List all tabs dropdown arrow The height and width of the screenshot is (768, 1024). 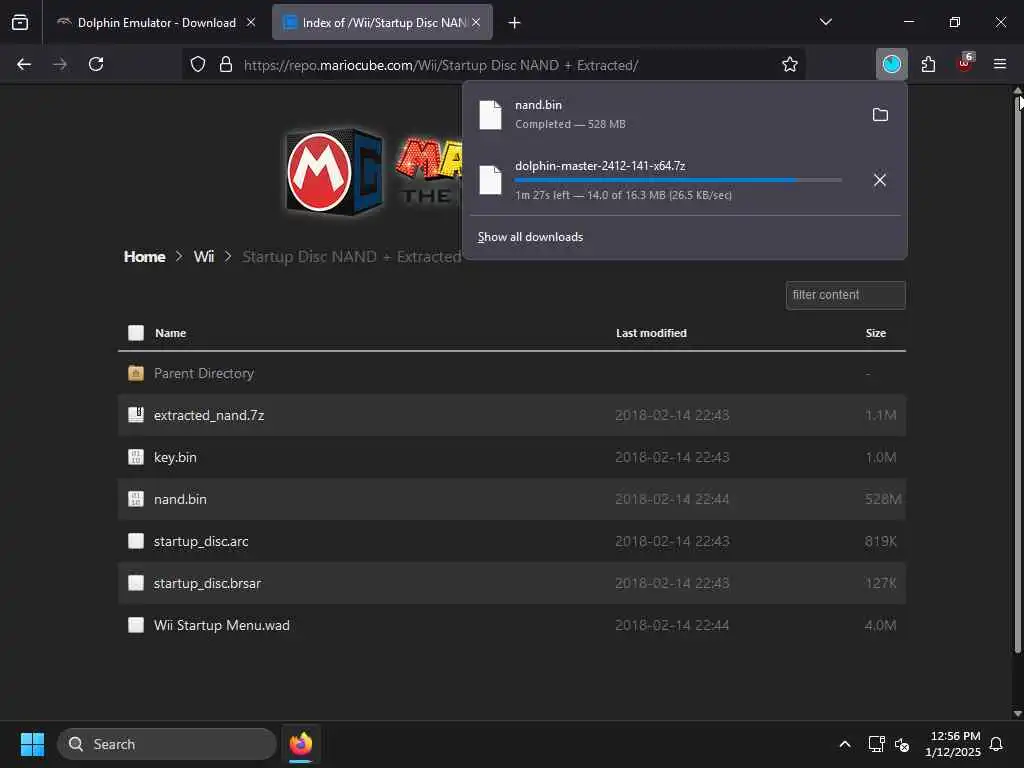[825, 22]
